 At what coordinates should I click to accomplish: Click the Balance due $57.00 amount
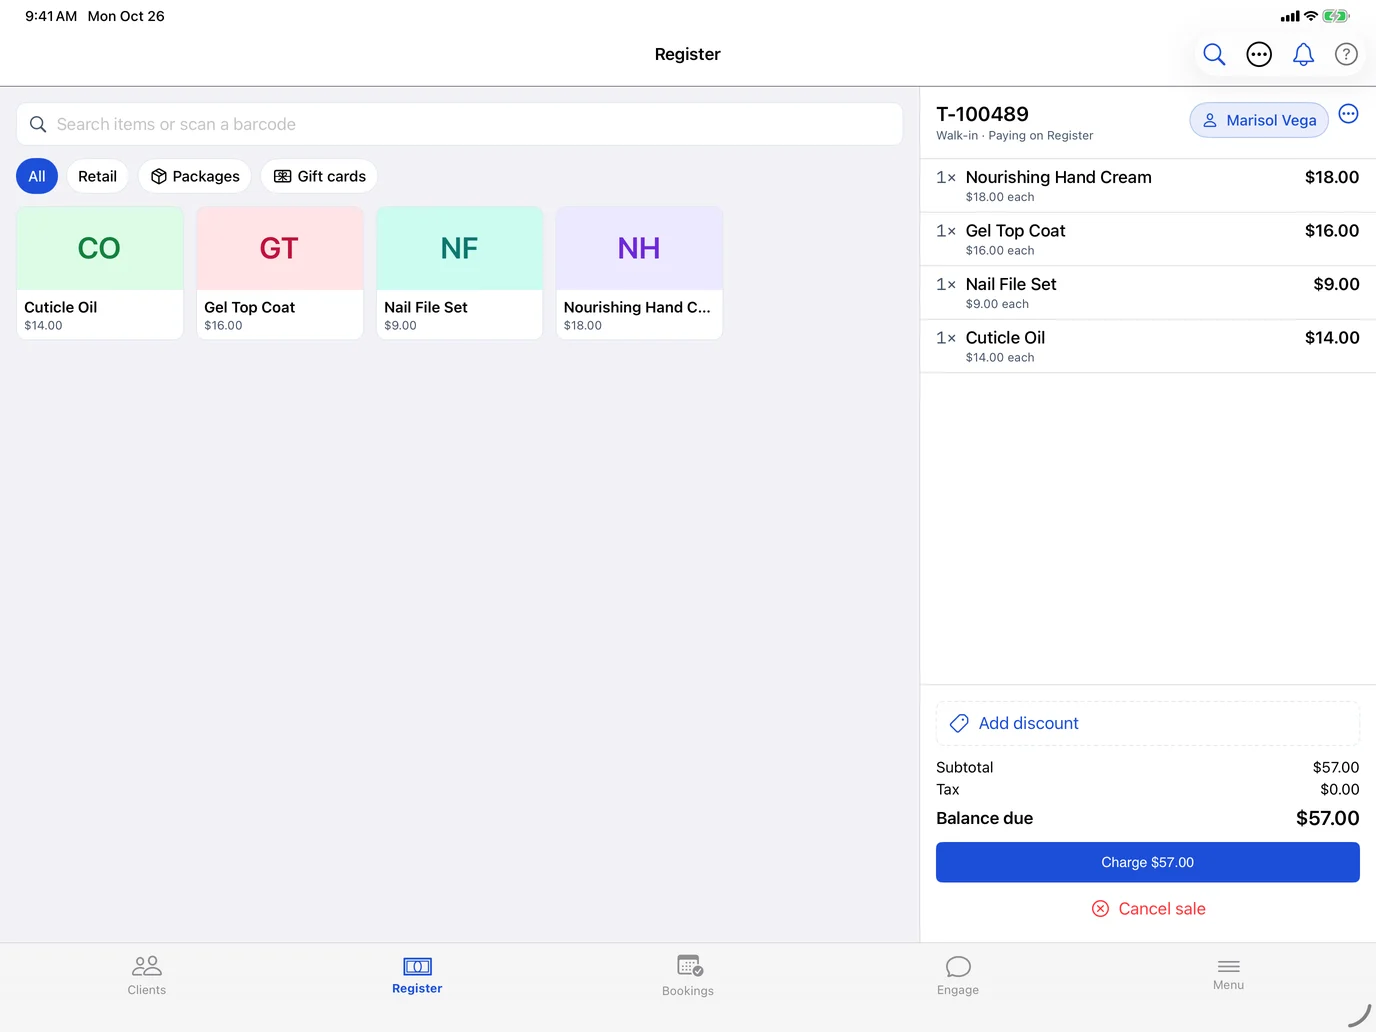[x=1327, y=818]
